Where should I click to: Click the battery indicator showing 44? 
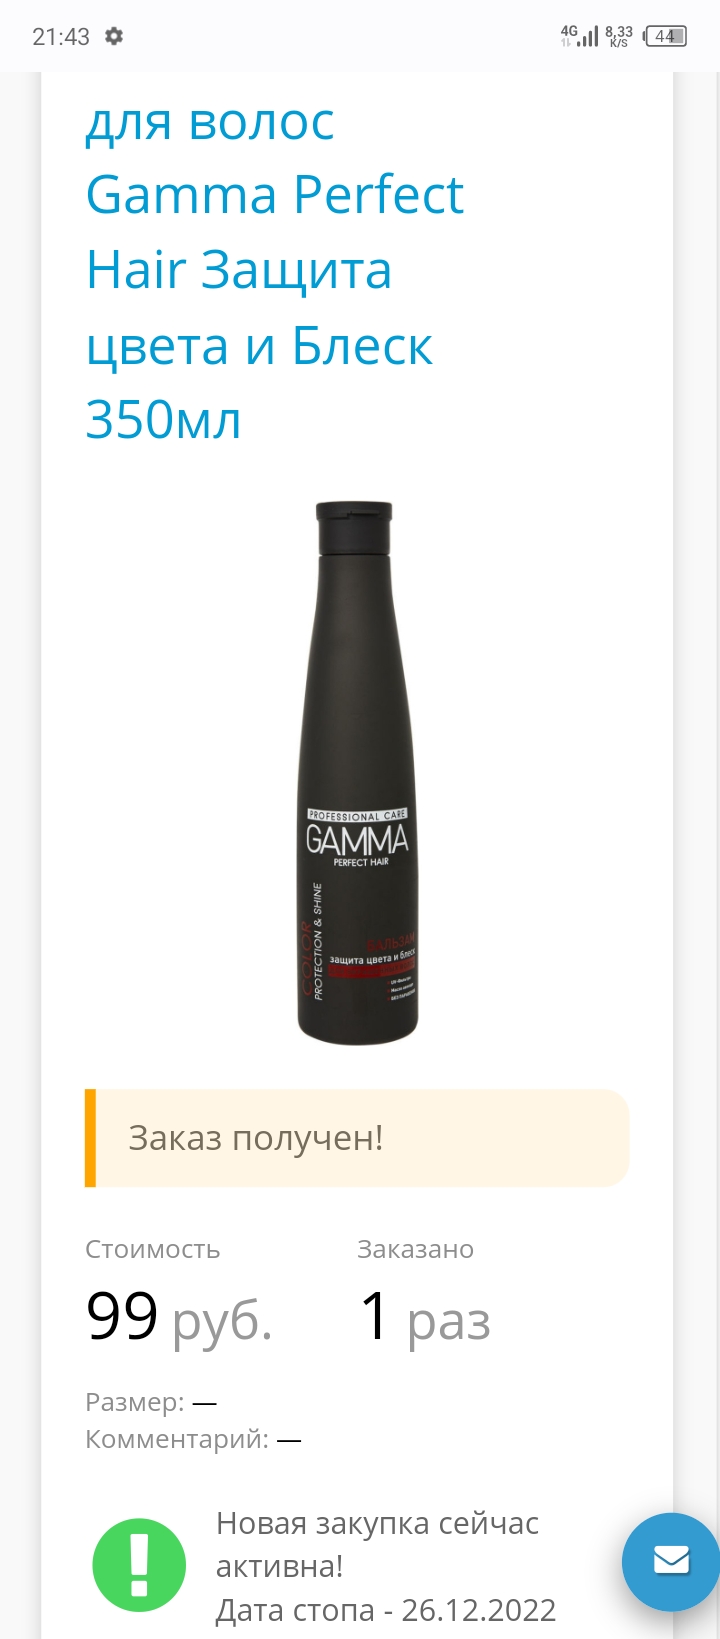tap(666, 36)
